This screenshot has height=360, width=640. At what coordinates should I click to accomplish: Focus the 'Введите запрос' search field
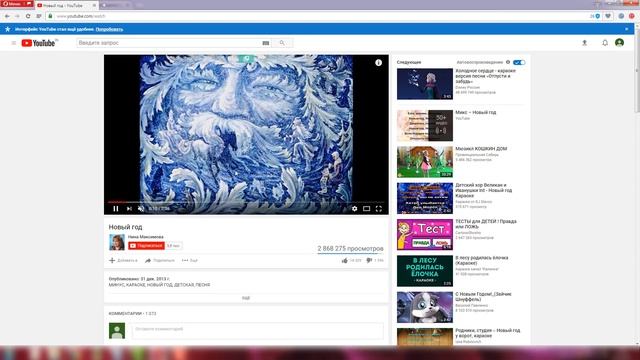click(168, 43)
